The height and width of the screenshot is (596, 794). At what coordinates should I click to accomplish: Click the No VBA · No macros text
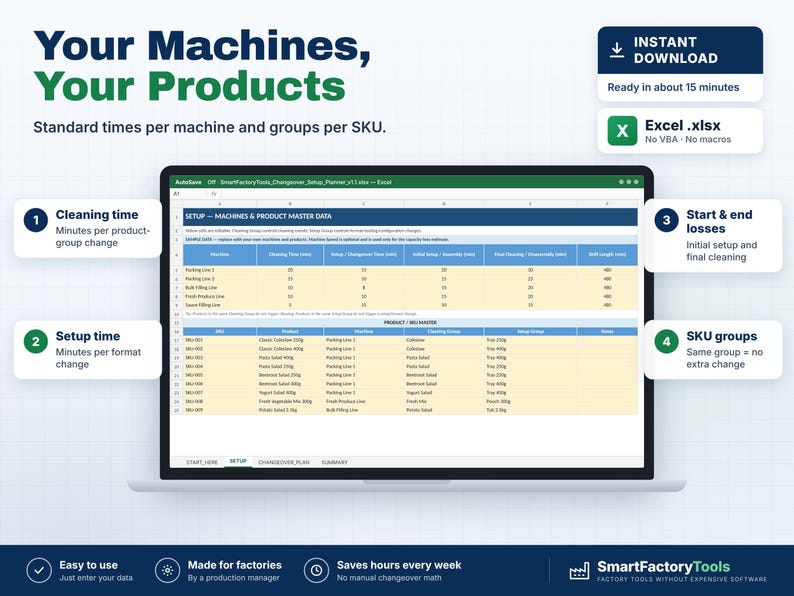click(x=688, y=139)
